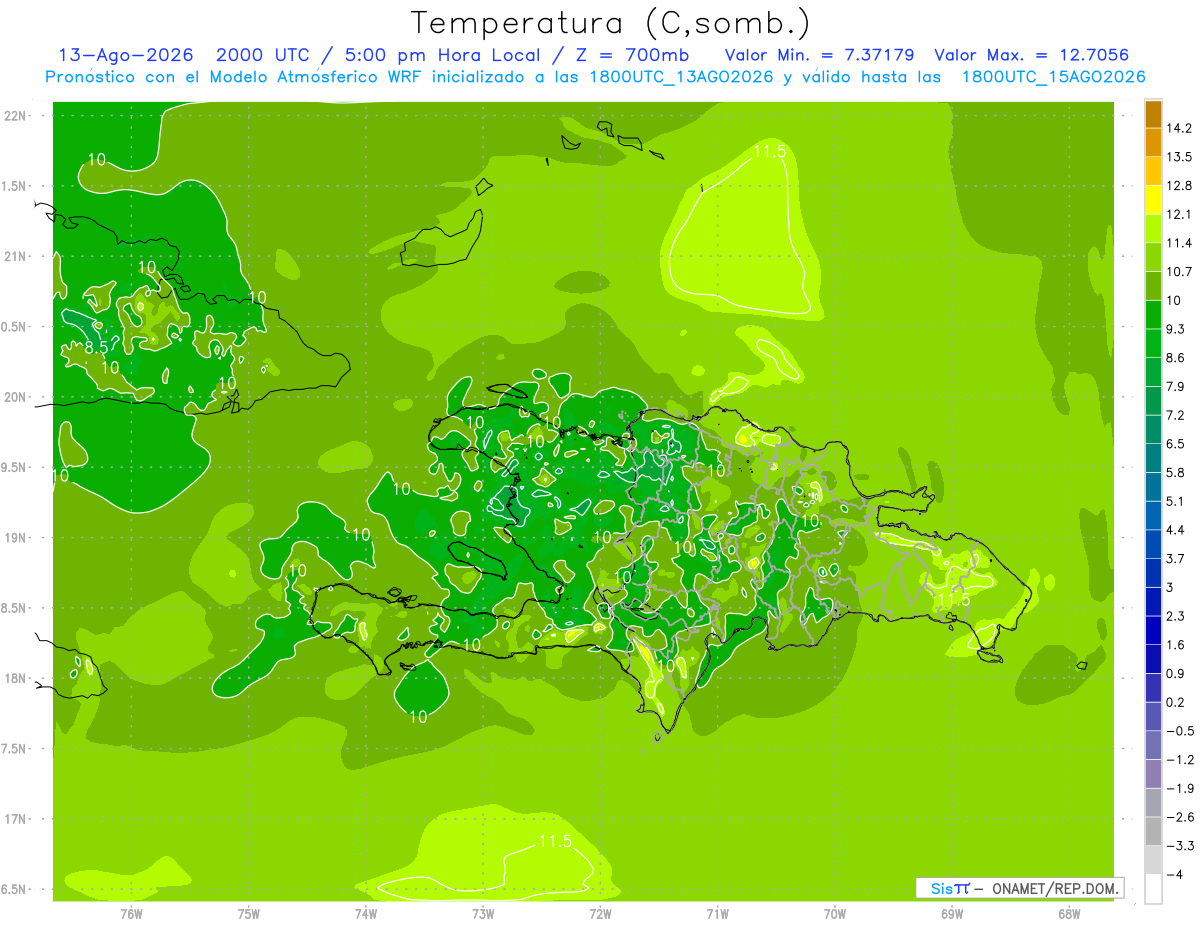Click the '11.5' contour label south of Haiti
This screenshot has height=927, width=1200.
(554, 841)
